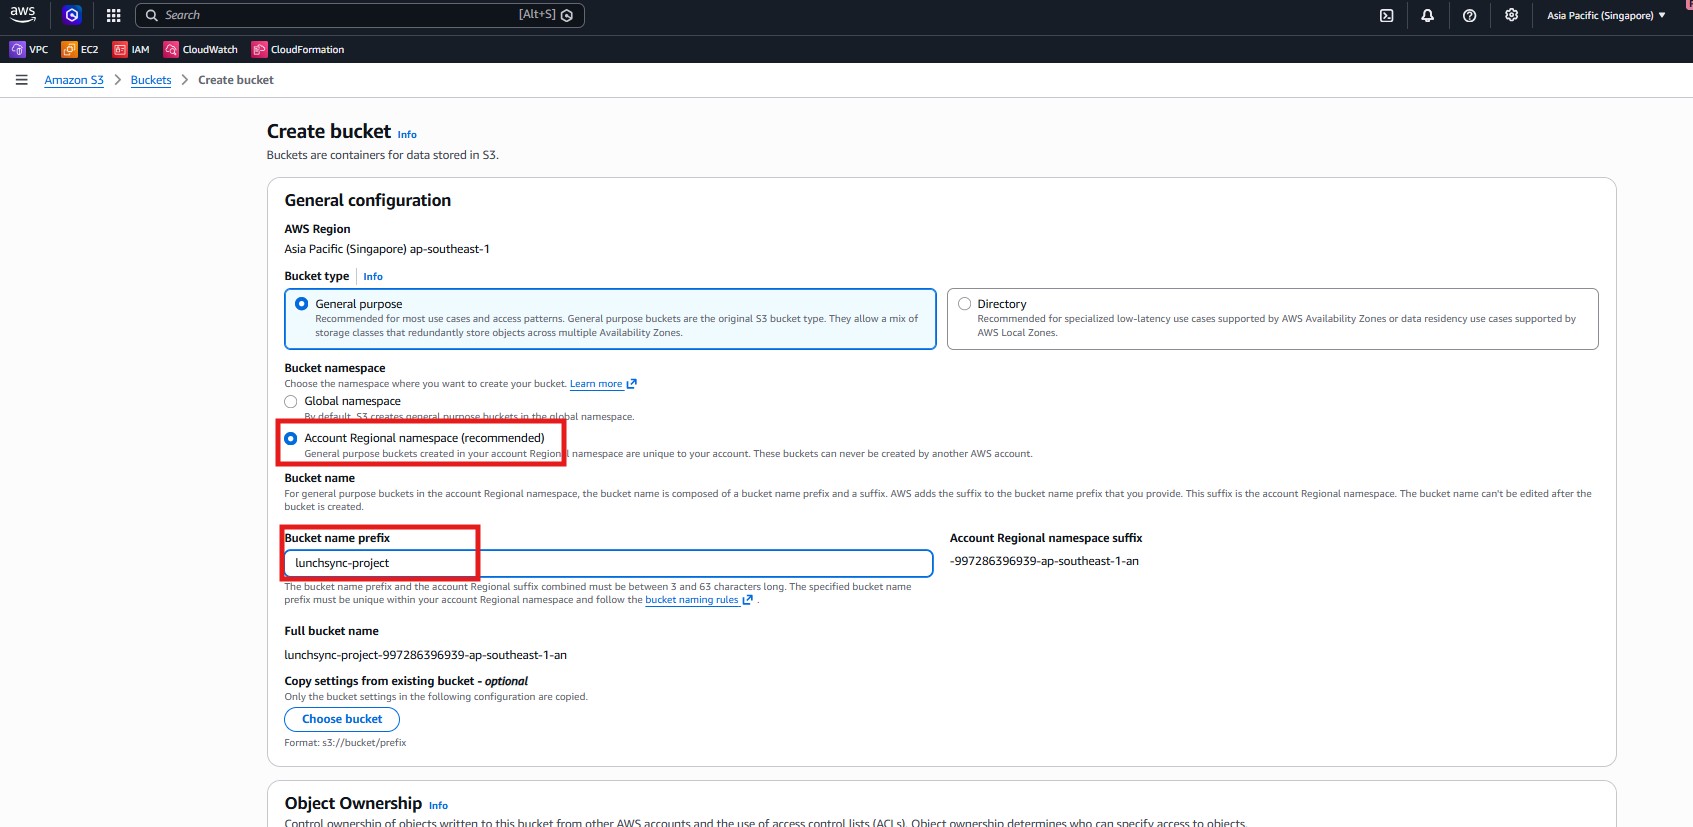The width and height of the screenshot is (1693, 827).
Task: Select the Global namespace radio option
Action: point(291,401)
